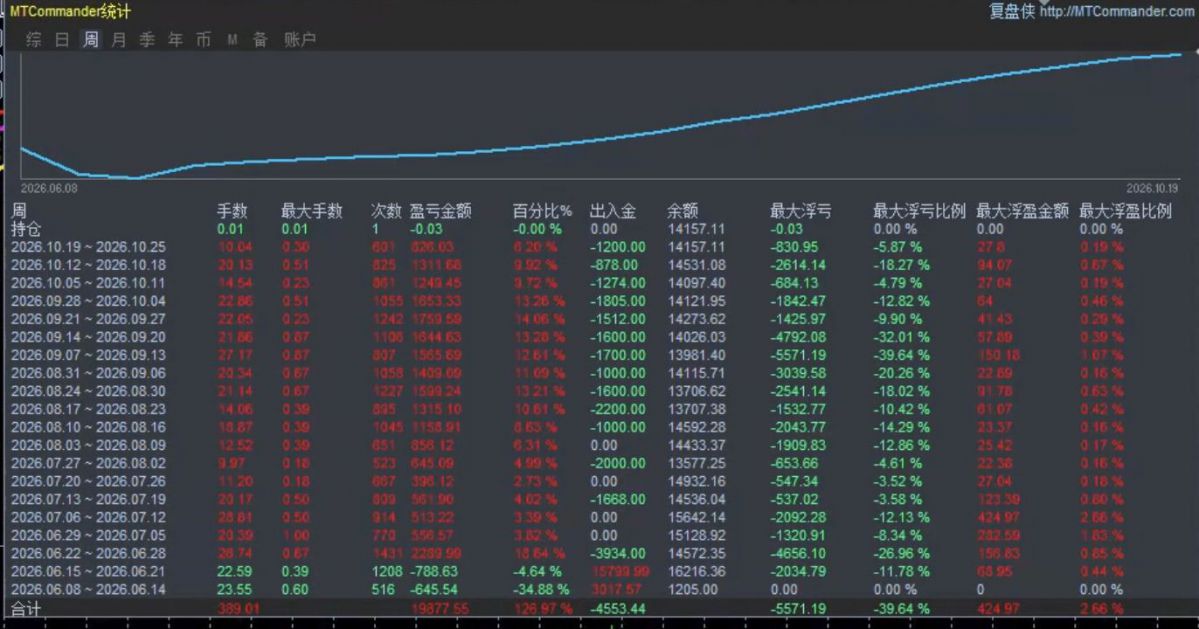1199x629 pixels.
Task: Switch to the 日 daily tab
Action: [x=62, y=40]
